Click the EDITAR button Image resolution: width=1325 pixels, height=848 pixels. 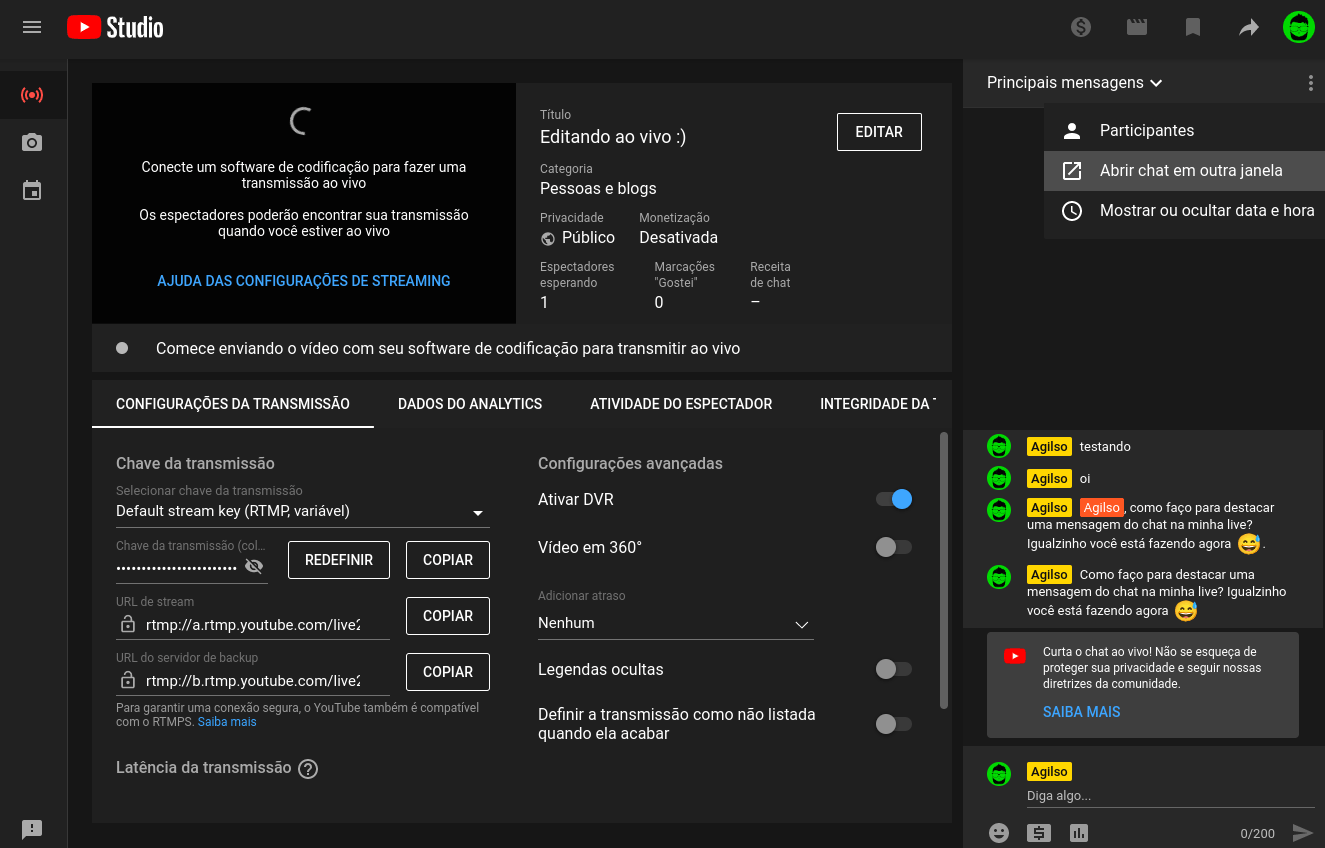pyautogui.click(x=879, y=132)
